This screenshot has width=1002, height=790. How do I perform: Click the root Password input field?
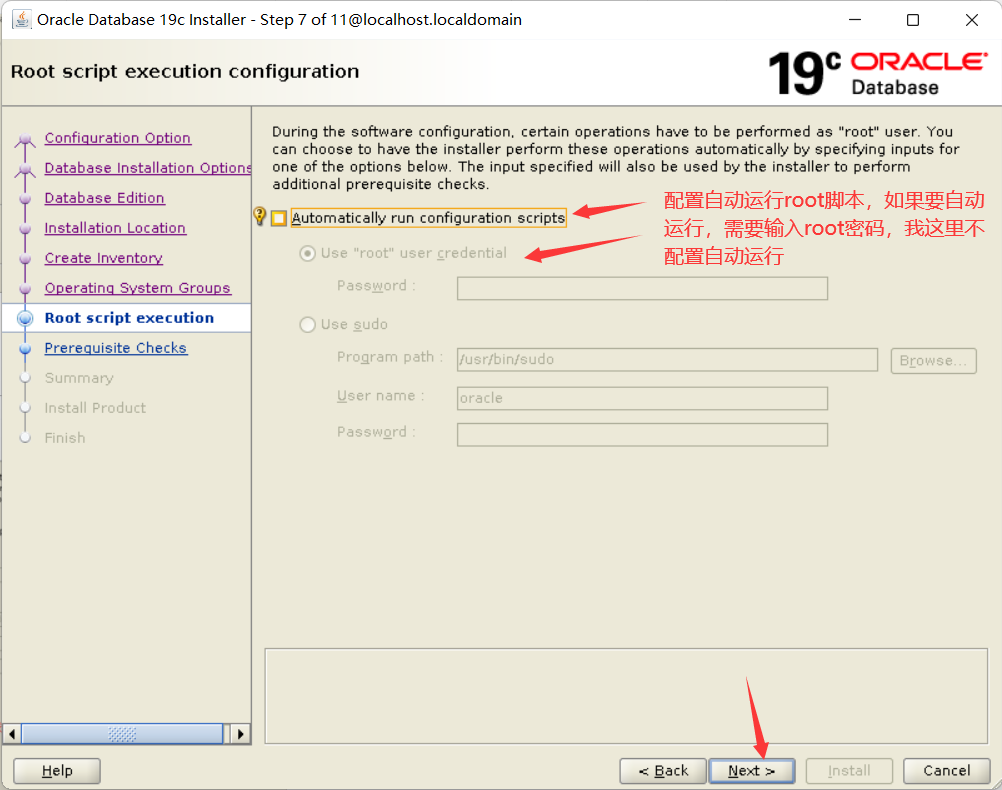point(642,288)
